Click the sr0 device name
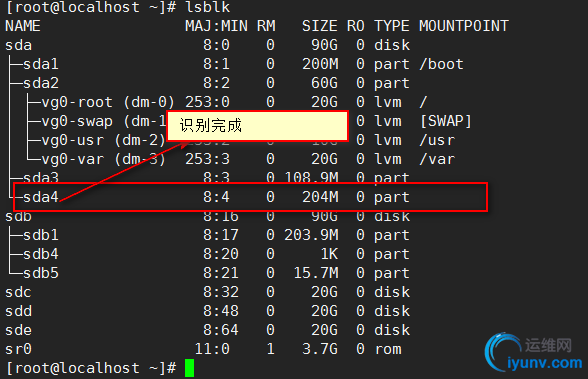 point(18,349)
